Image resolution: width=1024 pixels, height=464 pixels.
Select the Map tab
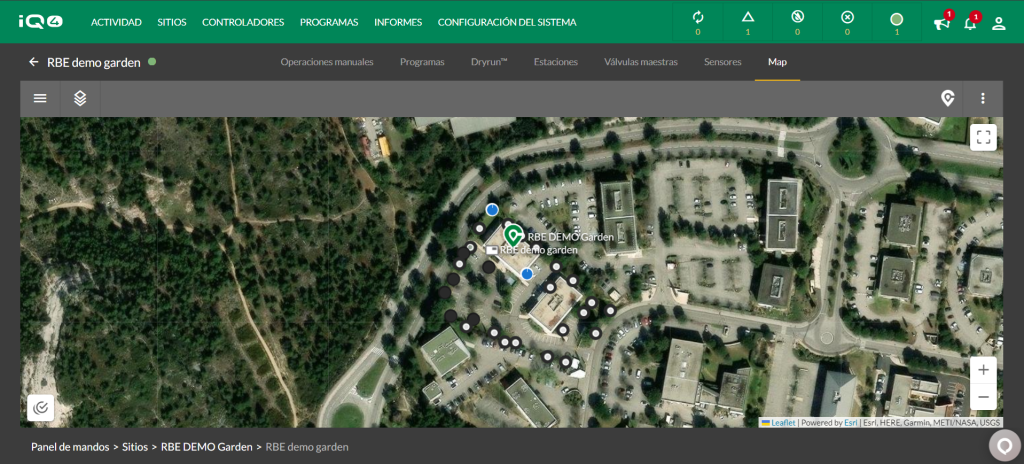(x=777, y=62)
